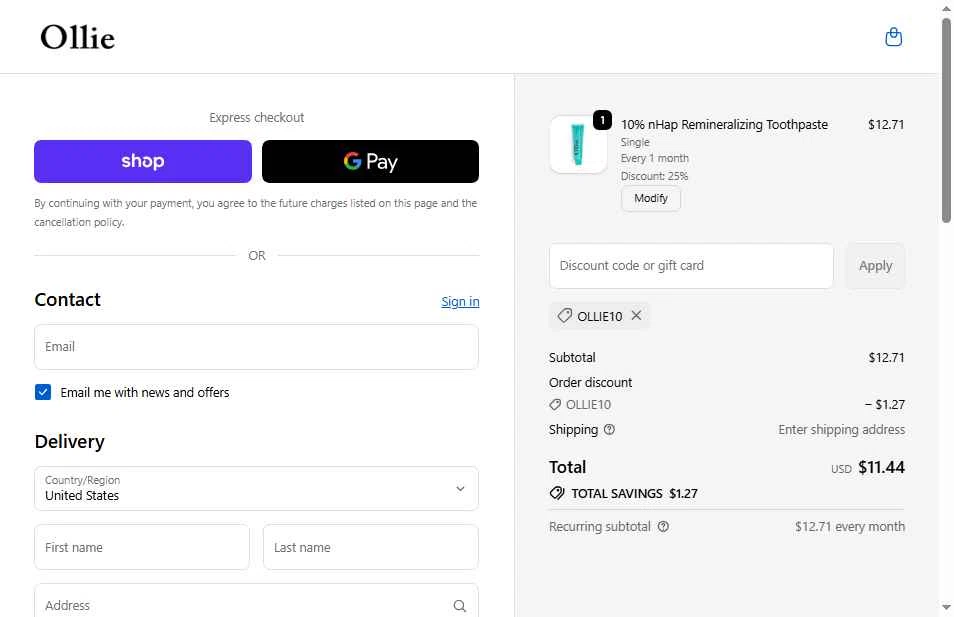This screenshot has height=617, width=954.
Task: Click the Recurring subtotal info icon
Action: point(663,526)
